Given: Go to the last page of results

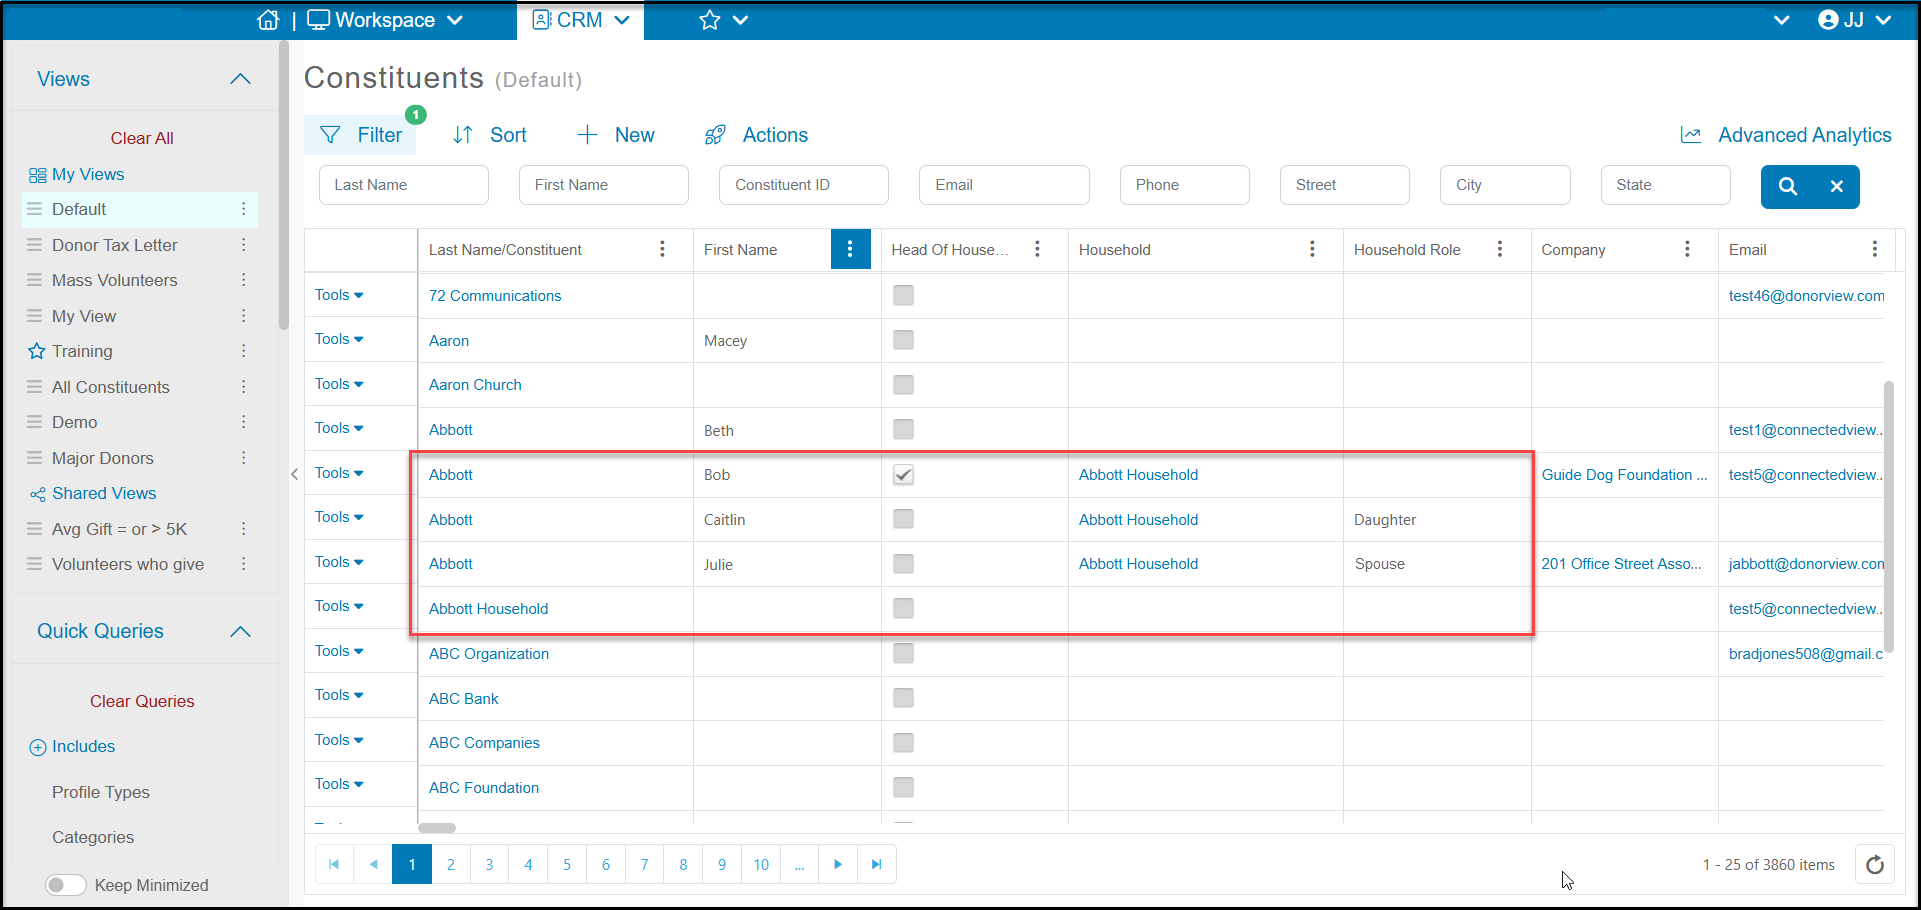Looking at the screenshot, I should [877, 864].
